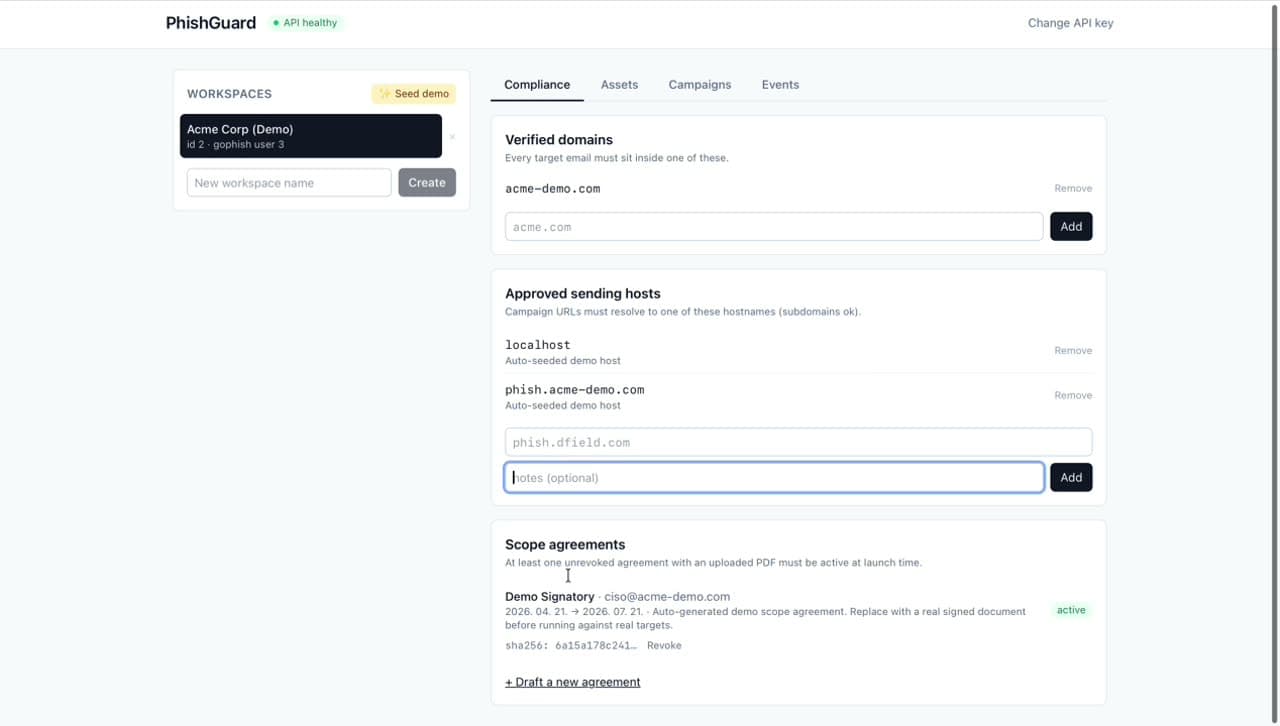Click the Verified domains heading
This screenshot has width=1280, height=726.
coord(559,140)
